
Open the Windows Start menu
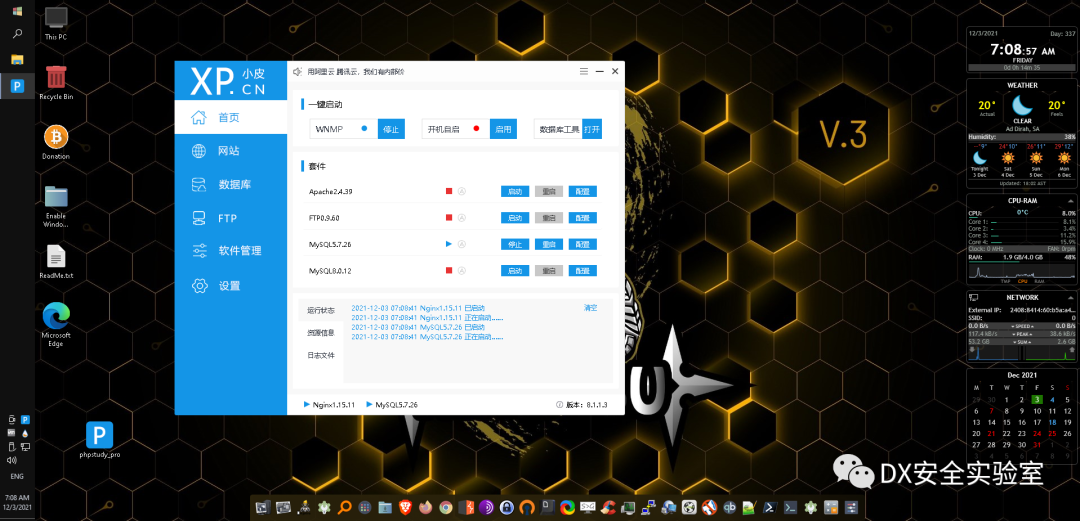(x=17, y=11)
